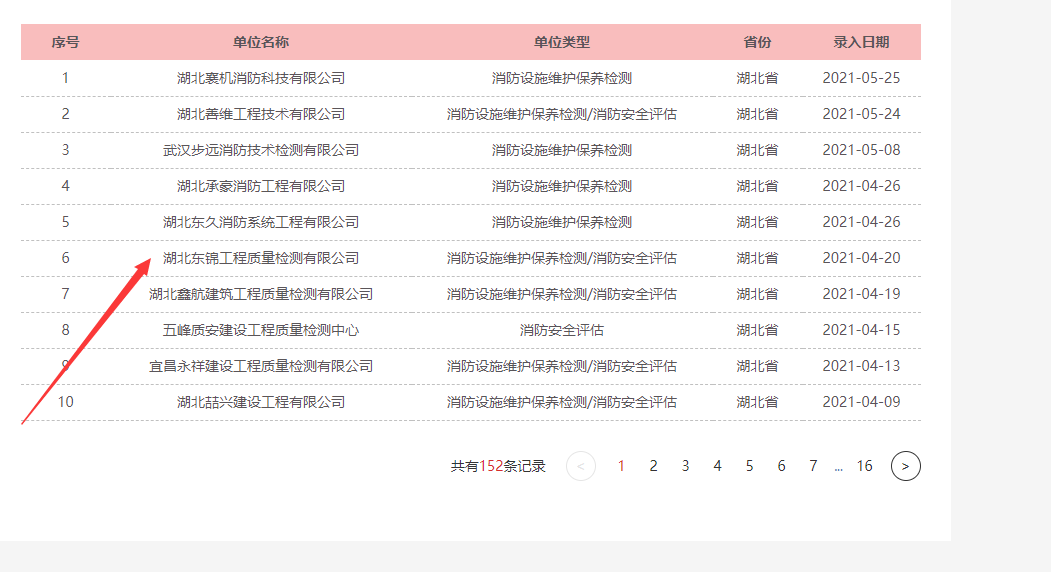Viewport: 1051px width, 572px height.
Task: Navigate to page 6
Action: [781, 466]
